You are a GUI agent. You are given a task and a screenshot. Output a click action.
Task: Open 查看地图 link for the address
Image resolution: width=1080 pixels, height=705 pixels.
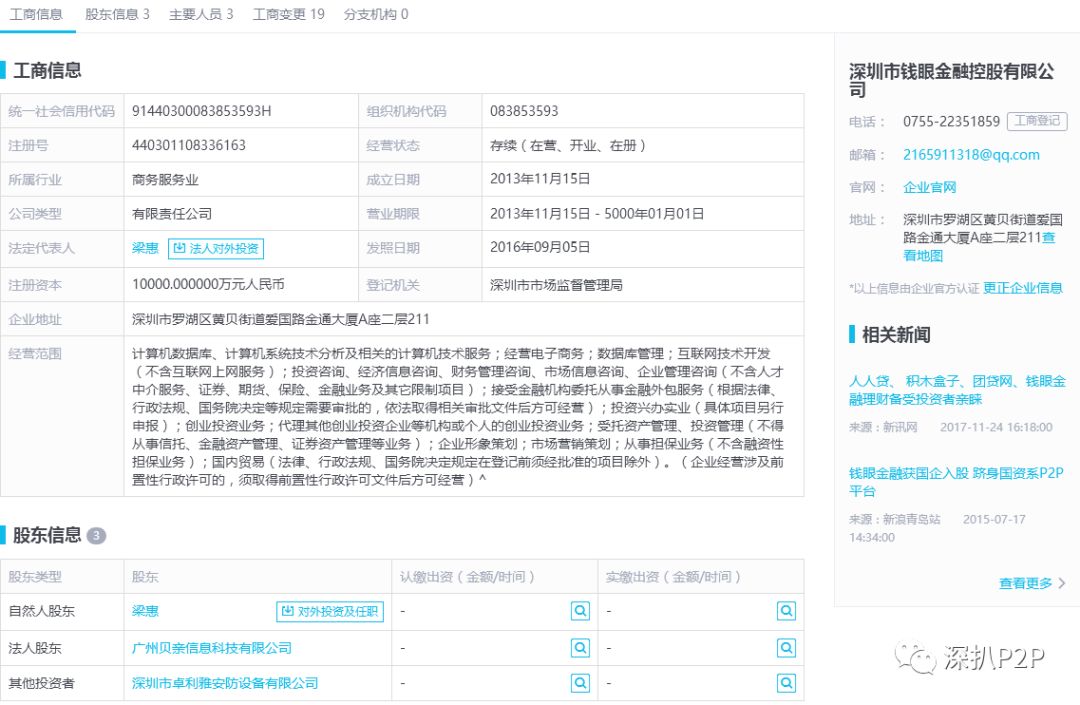point(923,255)
